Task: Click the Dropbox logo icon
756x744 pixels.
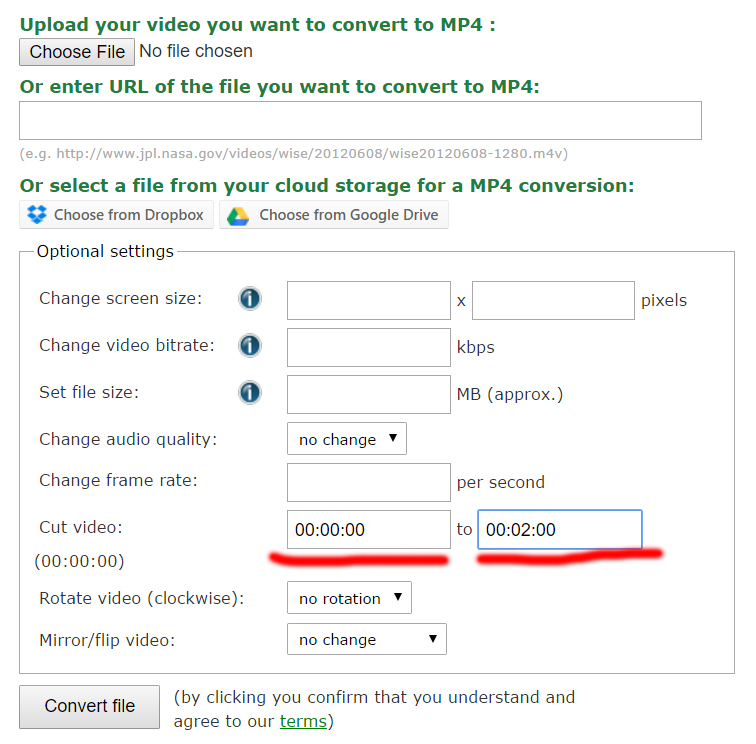Action: pos(37,215)
